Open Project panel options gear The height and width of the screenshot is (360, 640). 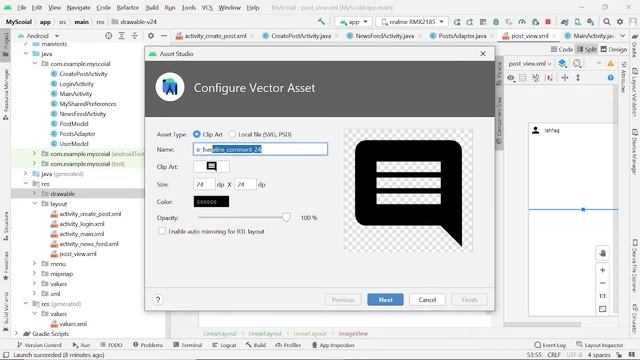coord(151,36)
